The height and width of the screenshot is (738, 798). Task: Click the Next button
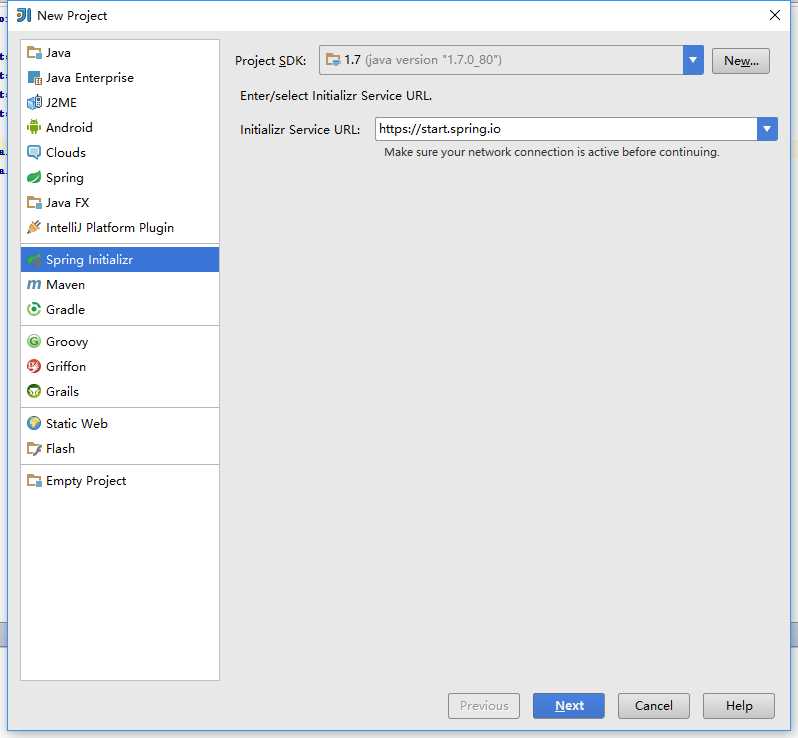569,705
